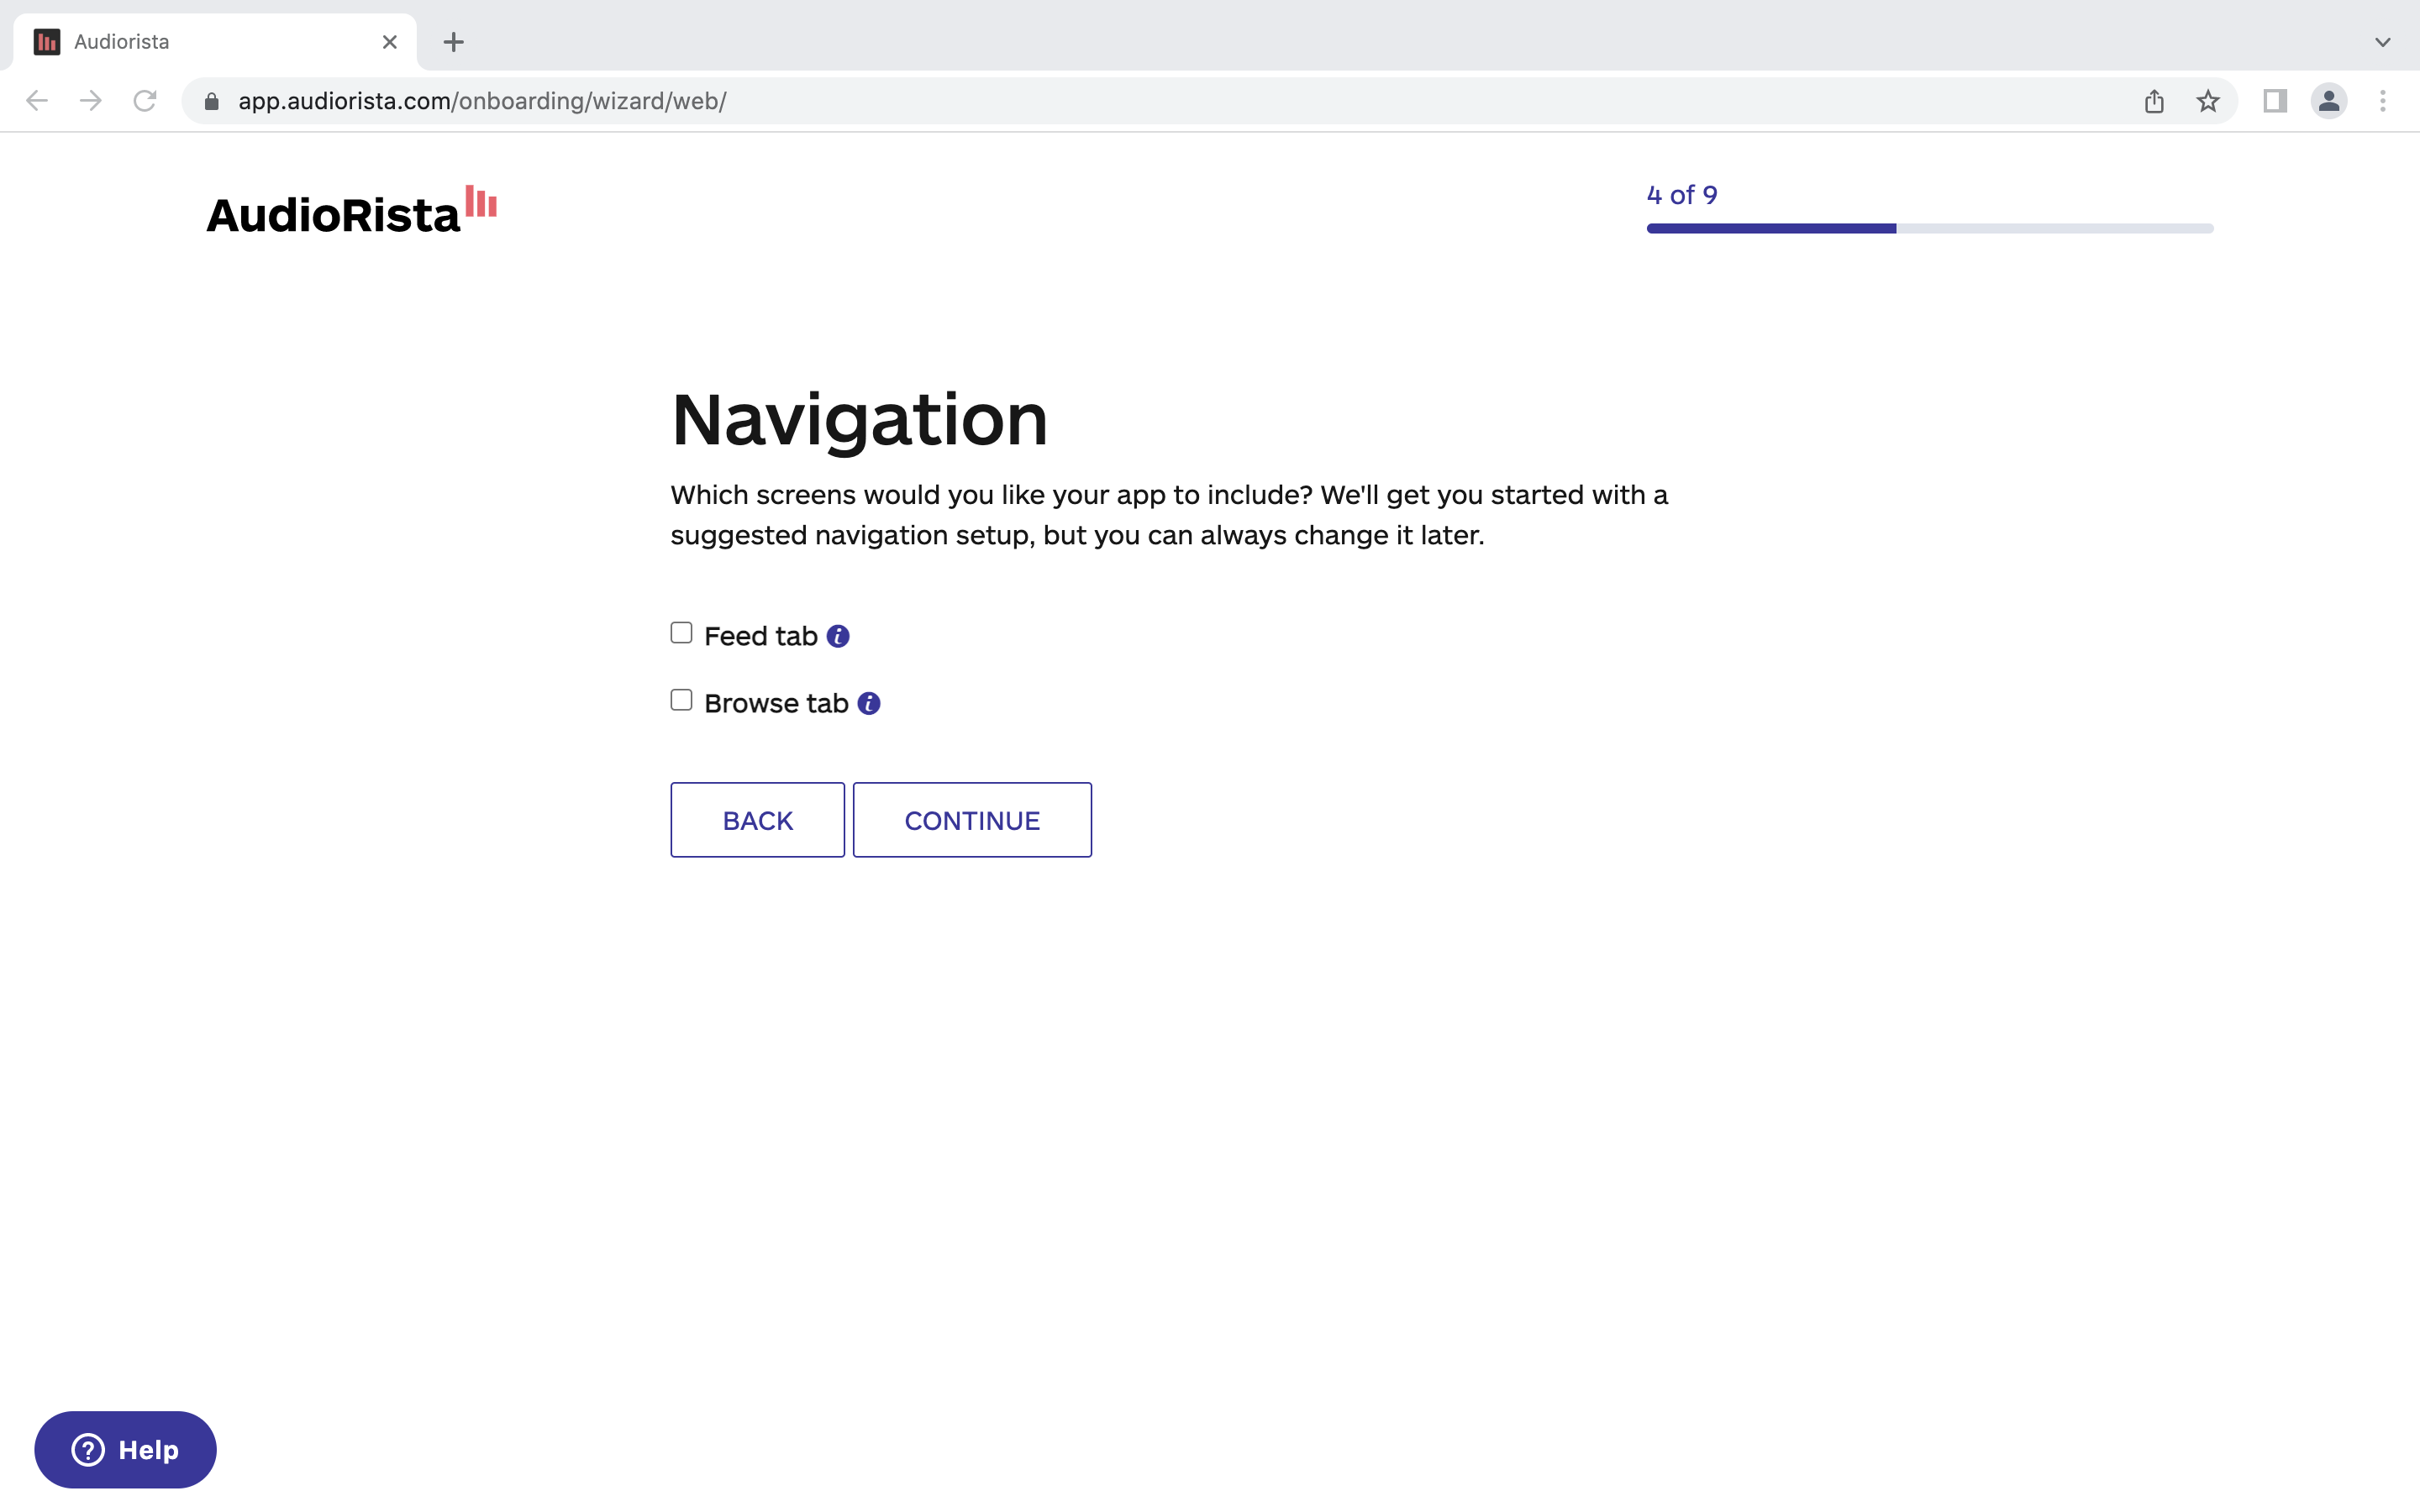2420x1512 pixels.
Task: Open the Feed tab info icon
Action: click(838, 636)
